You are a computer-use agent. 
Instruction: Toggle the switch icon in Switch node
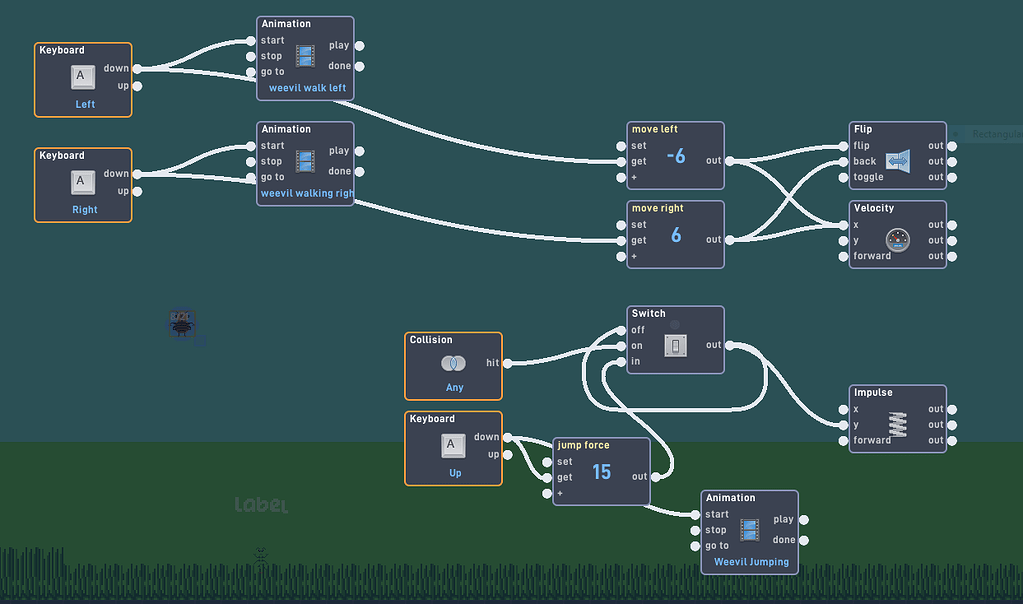675,345
